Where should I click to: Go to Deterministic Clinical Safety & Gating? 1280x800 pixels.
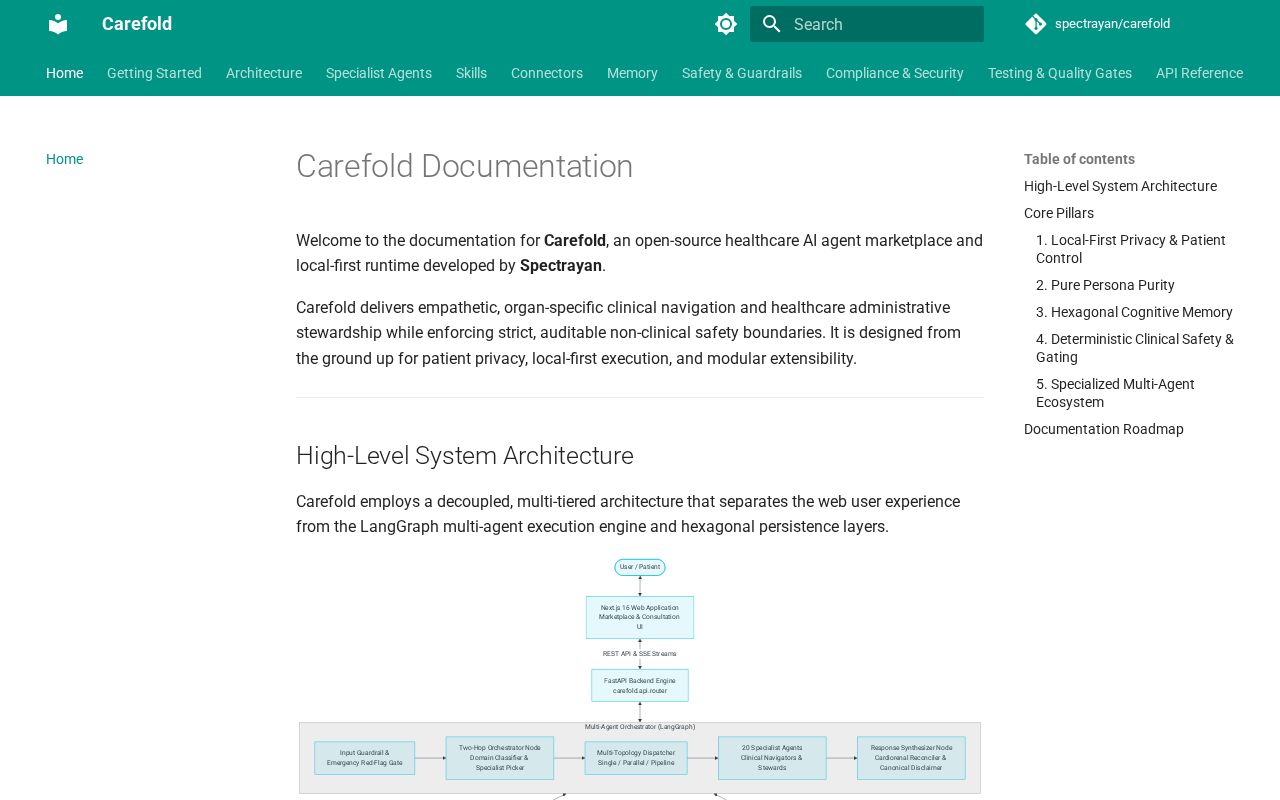pos(1135,348)
